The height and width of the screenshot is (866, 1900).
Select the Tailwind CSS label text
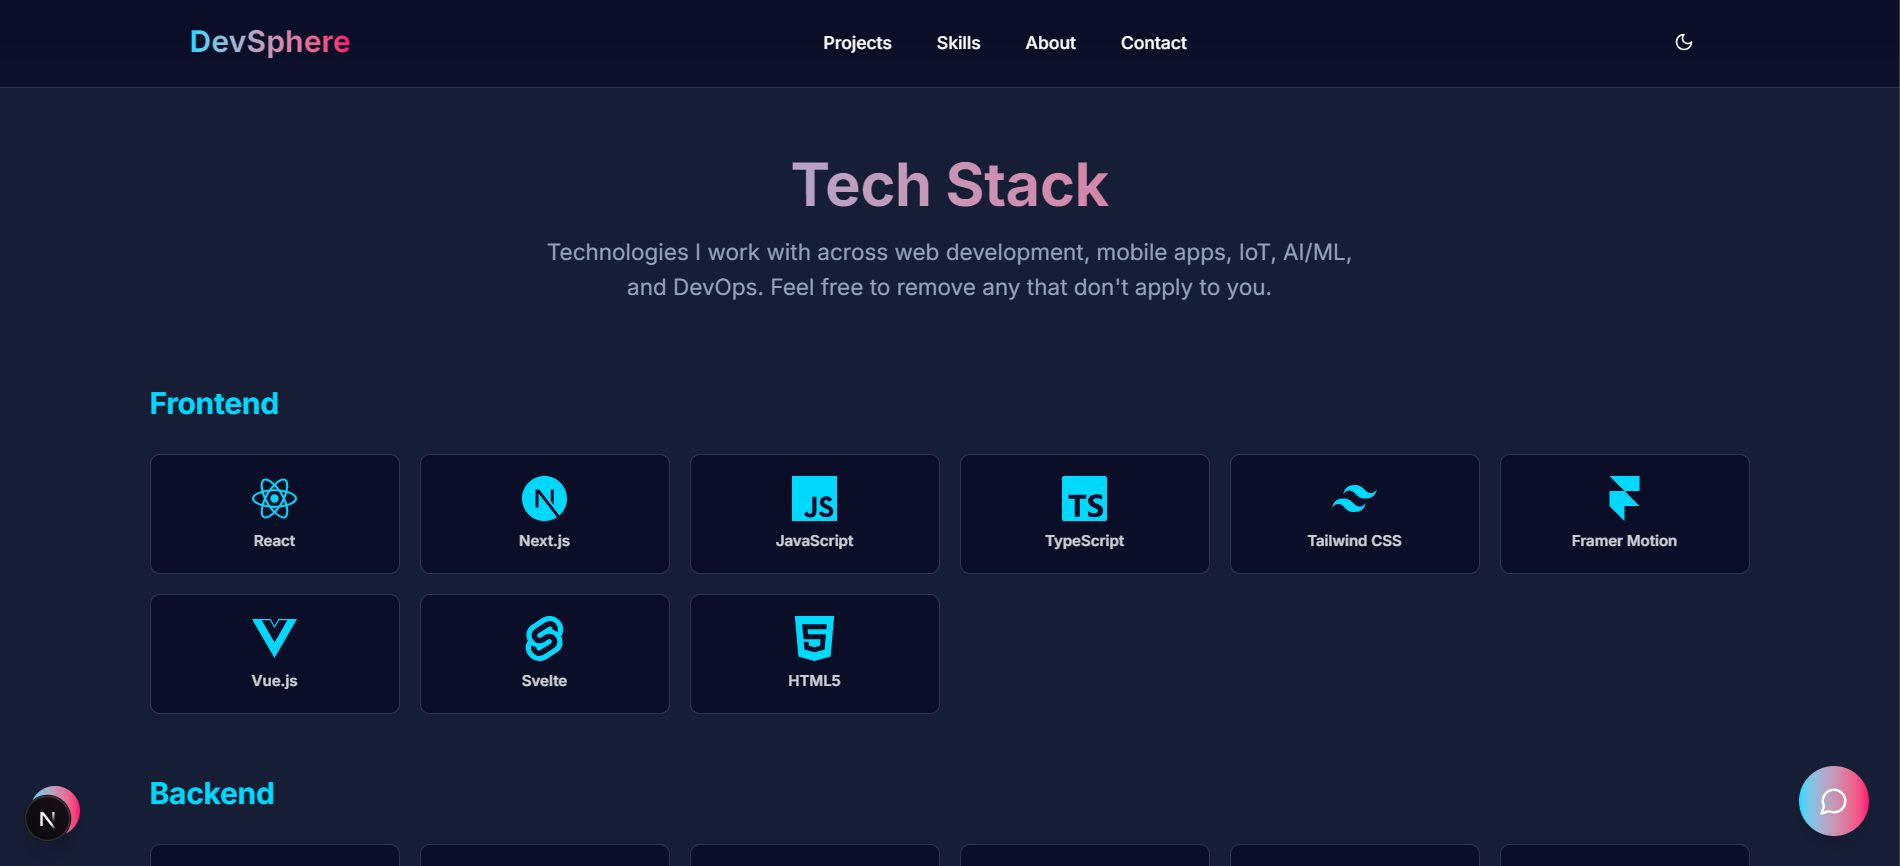coord(1354,541)
